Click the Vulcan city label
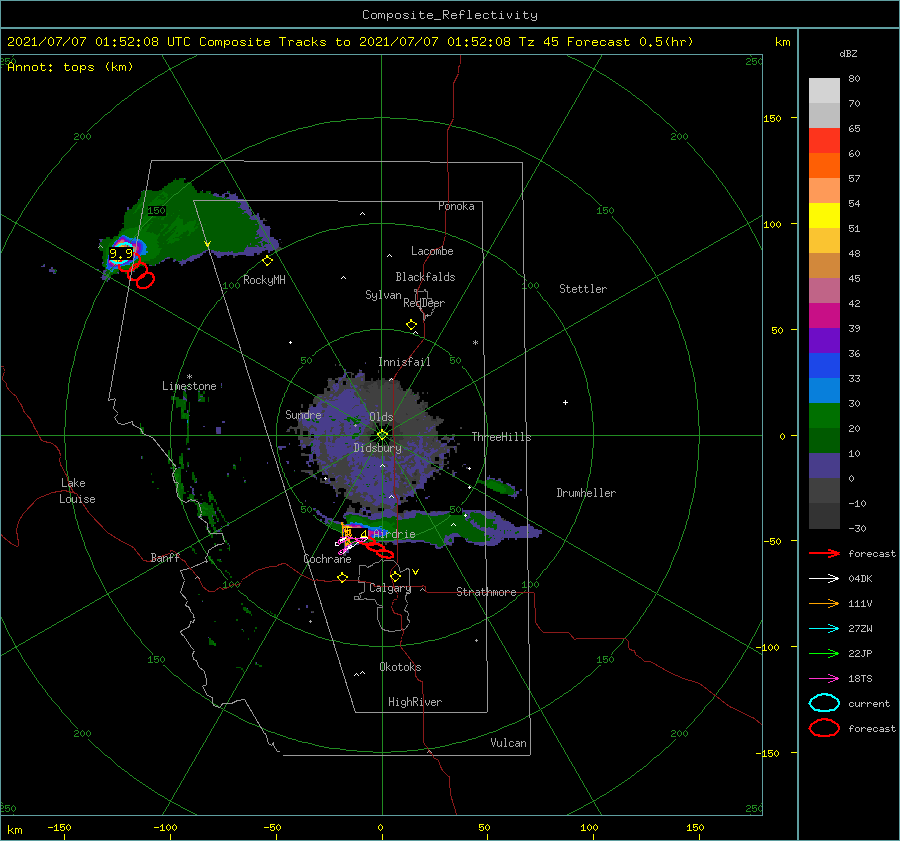This screenshot has height=841, width=900. [509, 743]
